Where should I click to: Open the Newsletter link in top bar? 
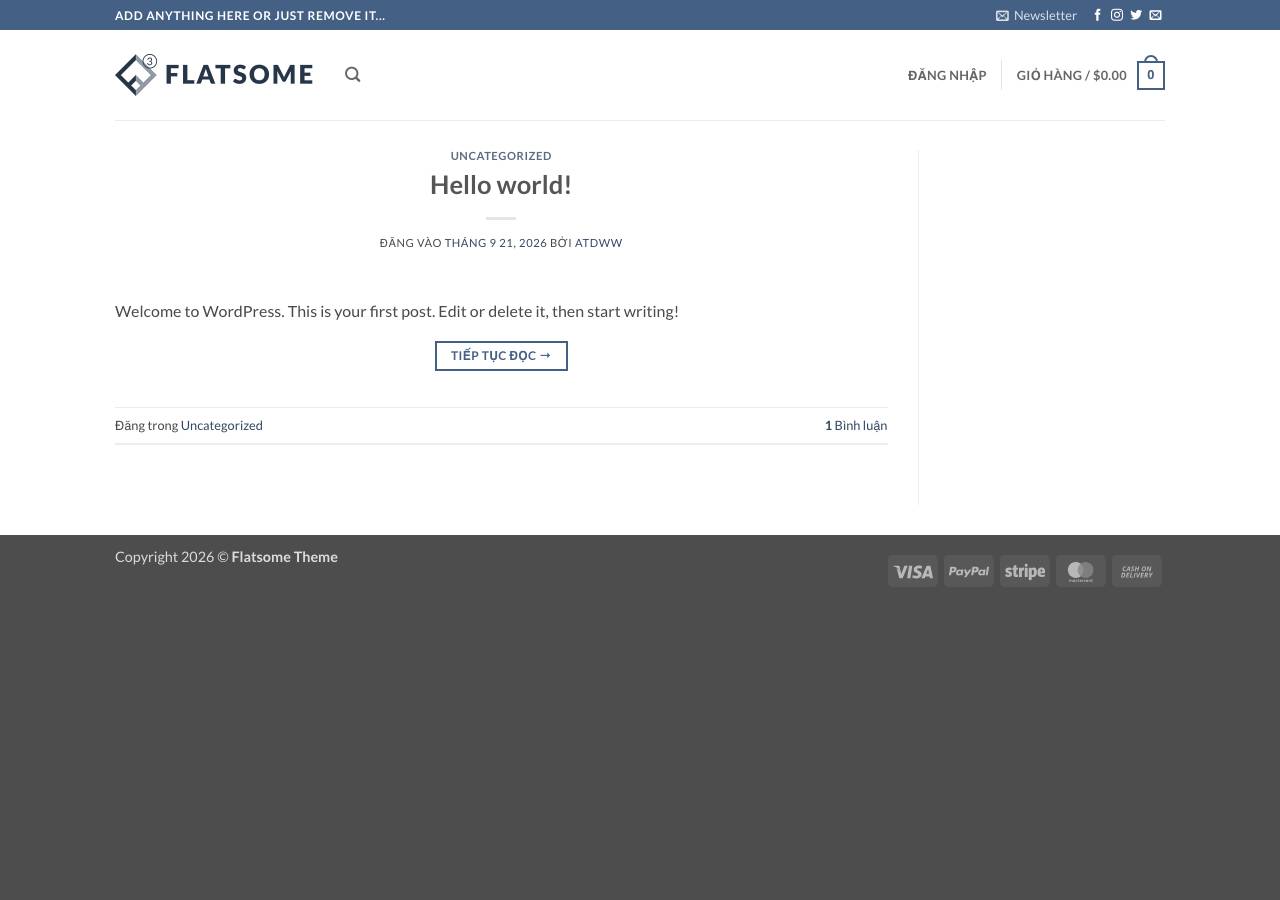pos(1036,15)
